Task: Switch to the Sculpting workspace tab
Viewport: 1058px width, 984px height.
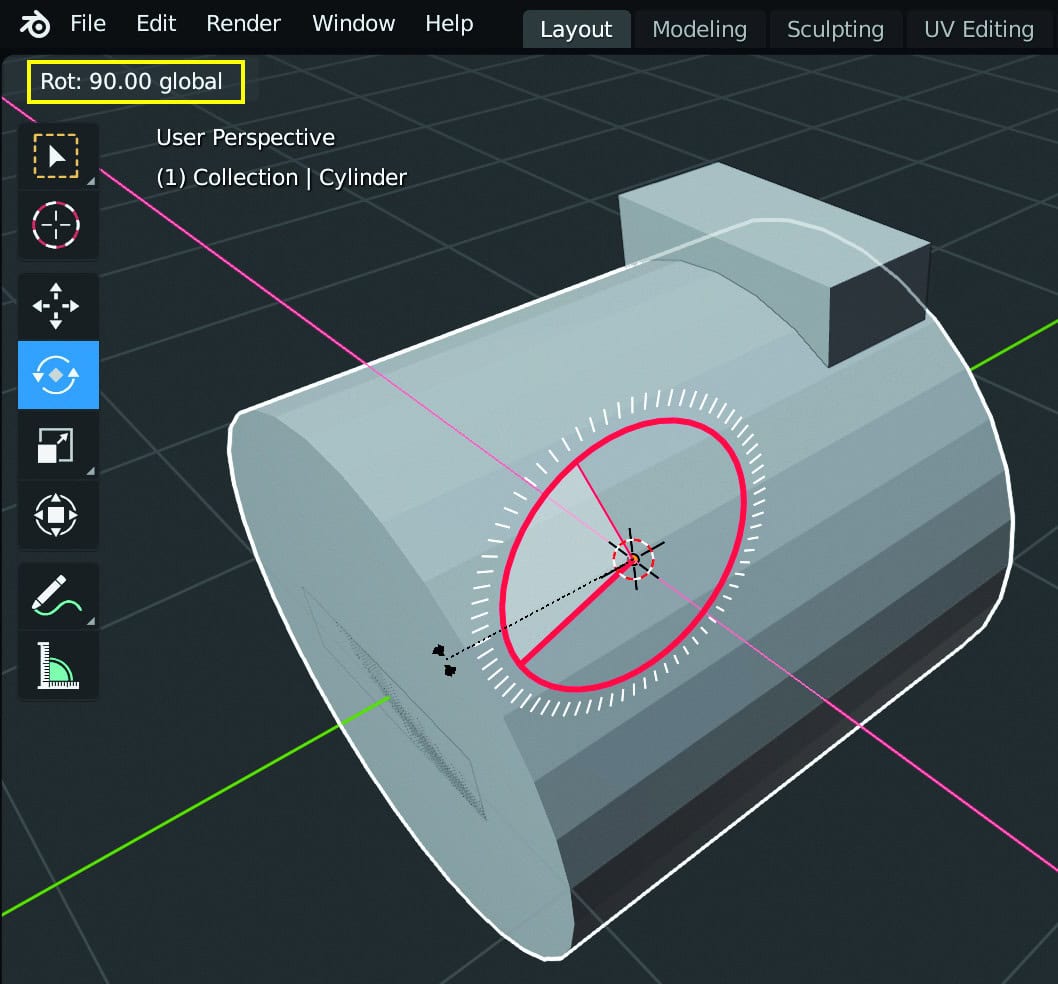Action: click(x=836, y=29)
